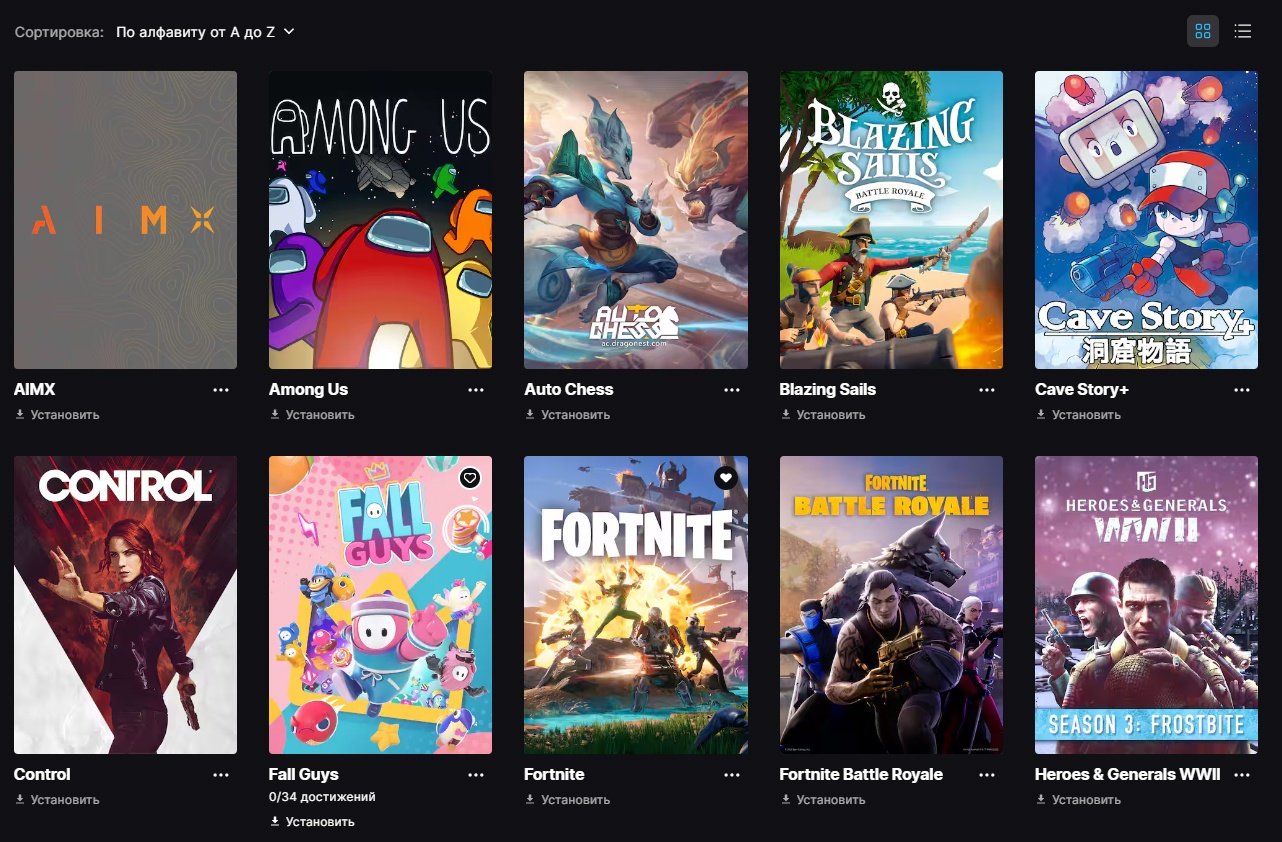Open three-dot menu for AIMX
The width and height of the screenshot is (1282, 842).
(221, 390)
